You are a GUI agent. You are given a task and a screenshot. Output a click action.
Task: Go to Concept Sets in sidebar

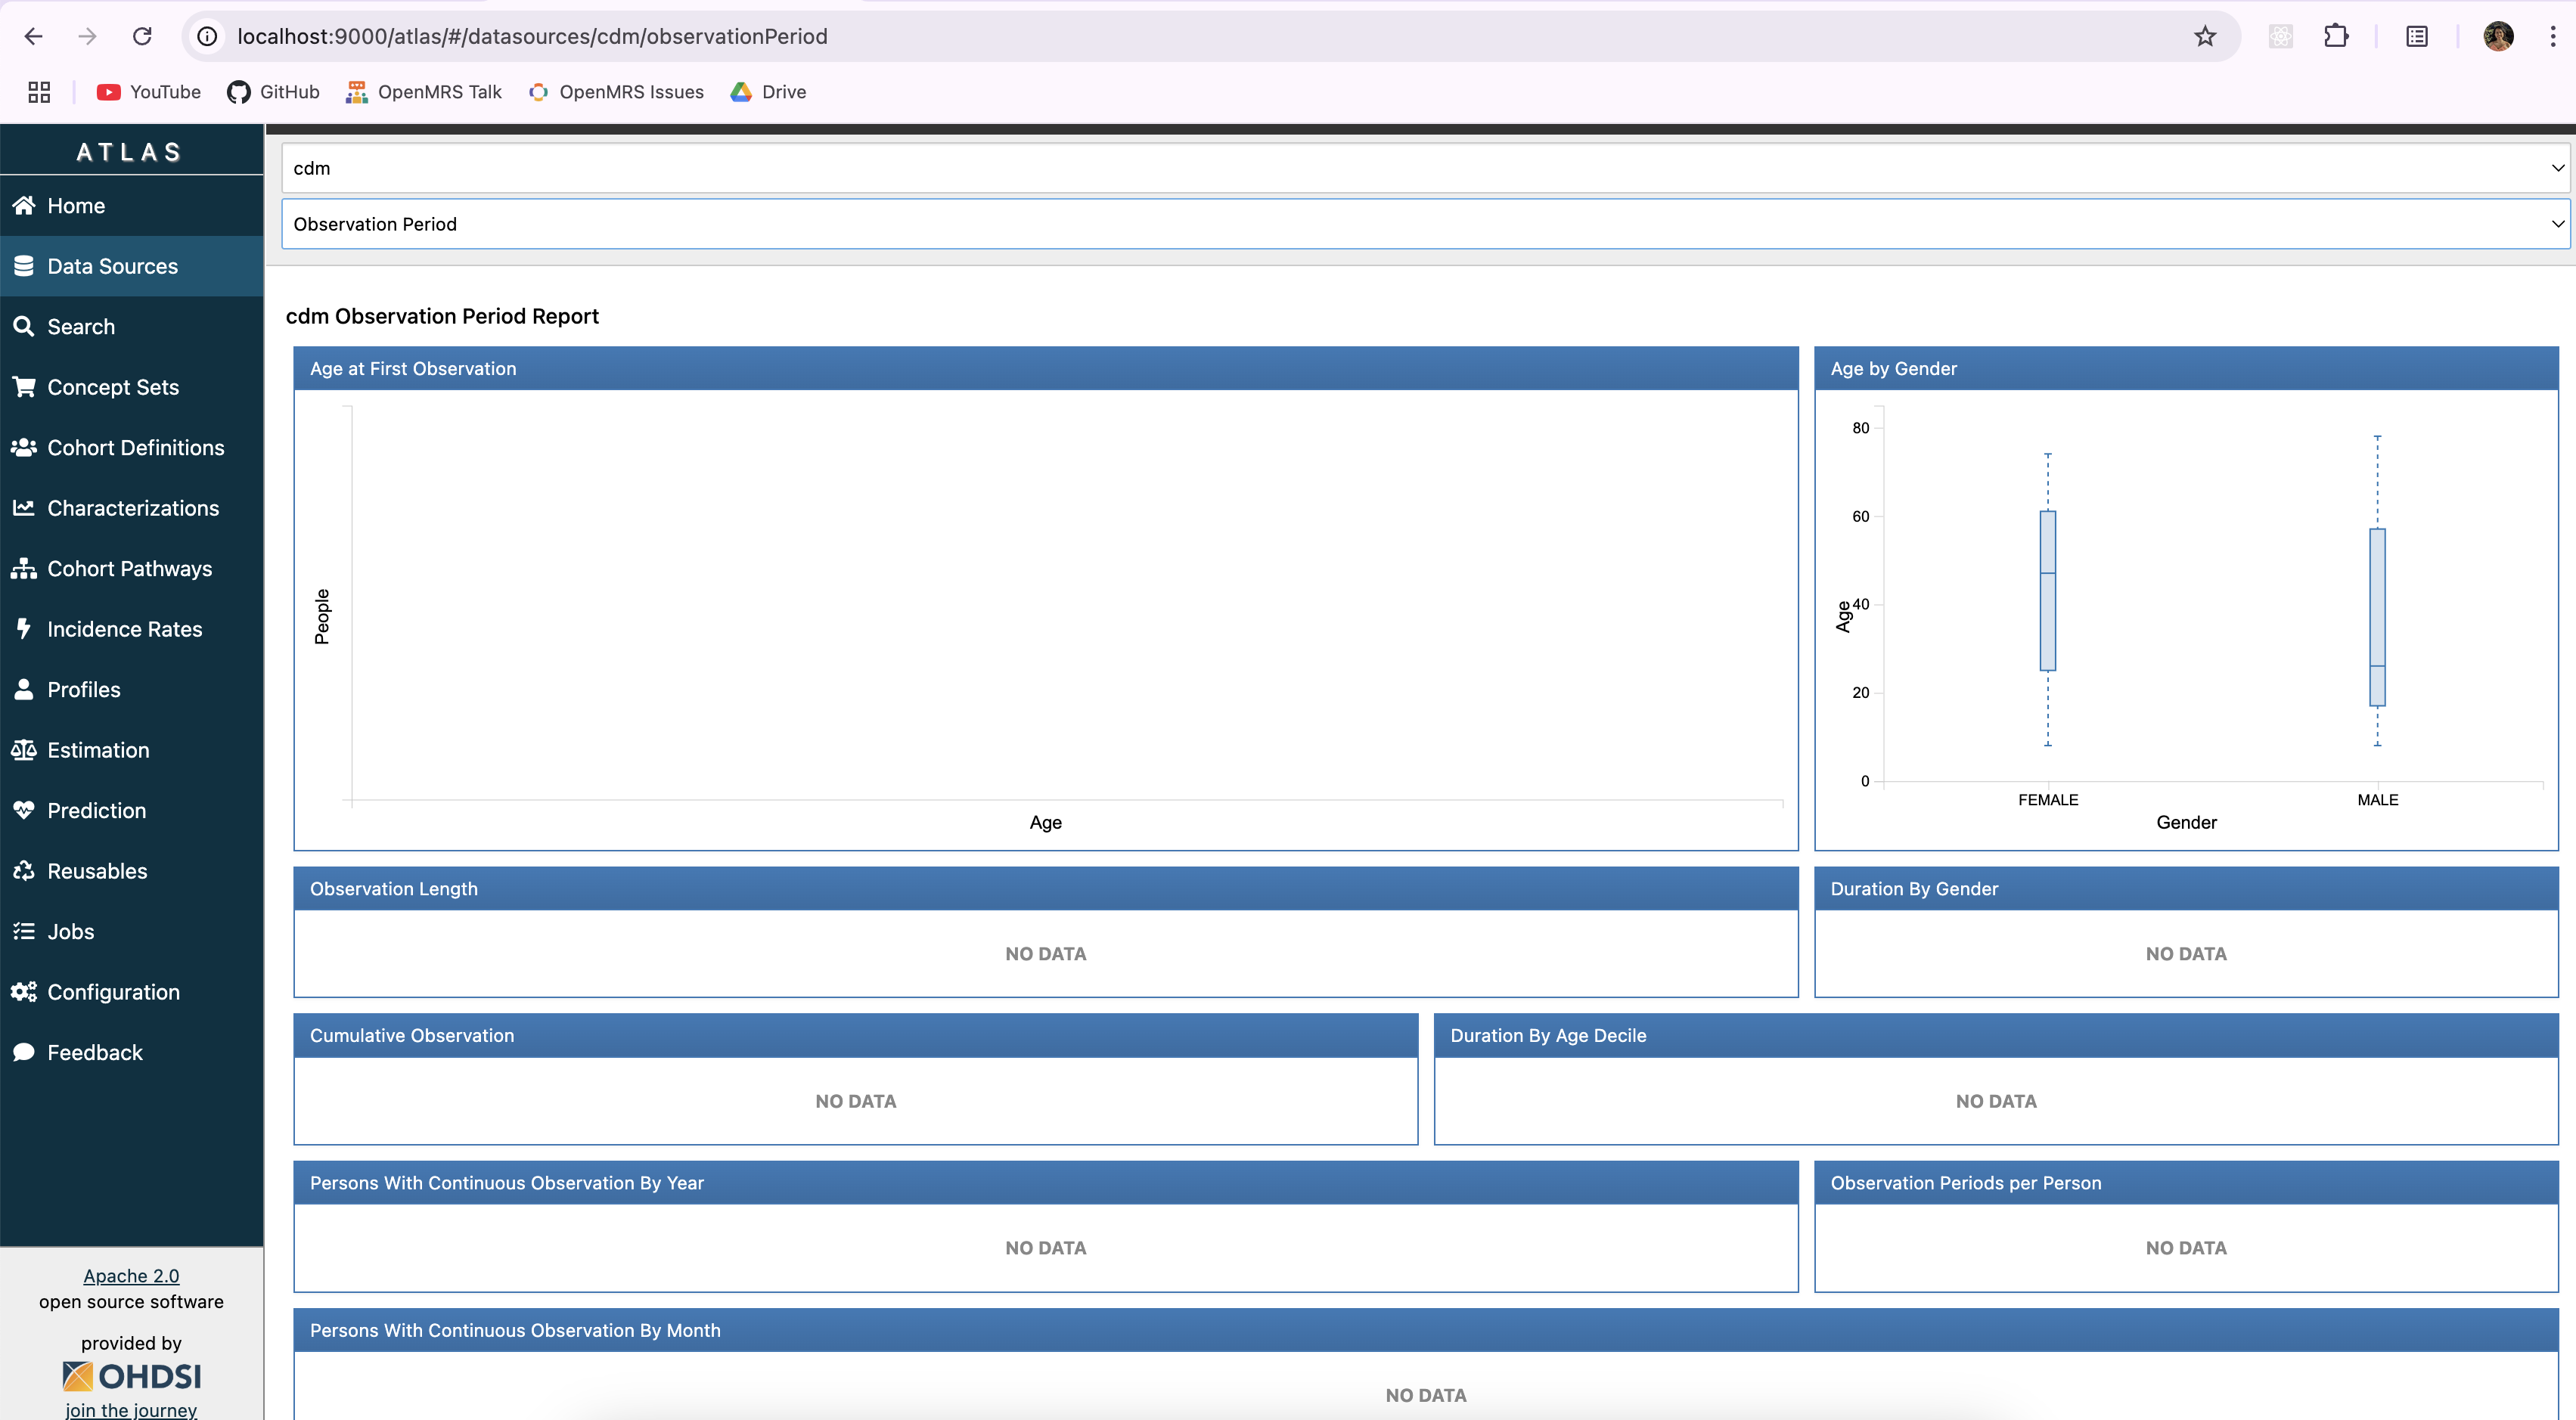click(132, 387)
